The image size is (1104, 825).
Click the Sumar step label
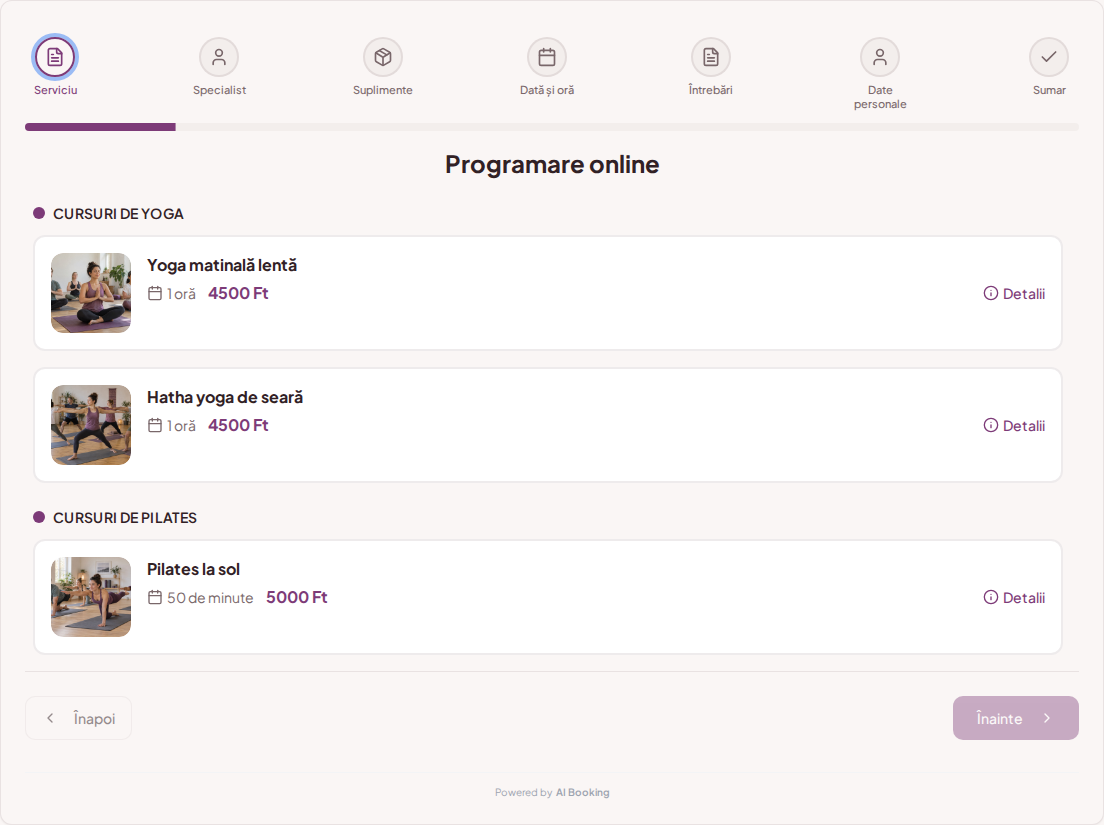pos(1049,90)
